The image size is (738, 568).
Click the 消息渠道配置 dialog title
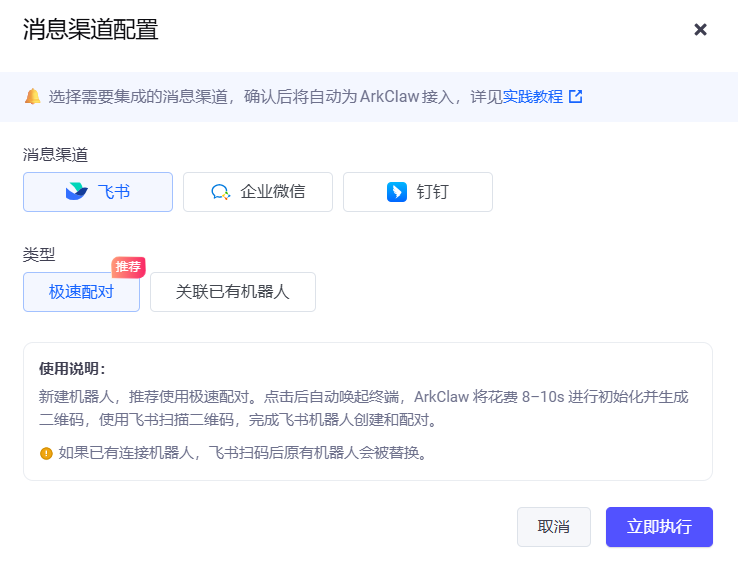pos(90,30)
